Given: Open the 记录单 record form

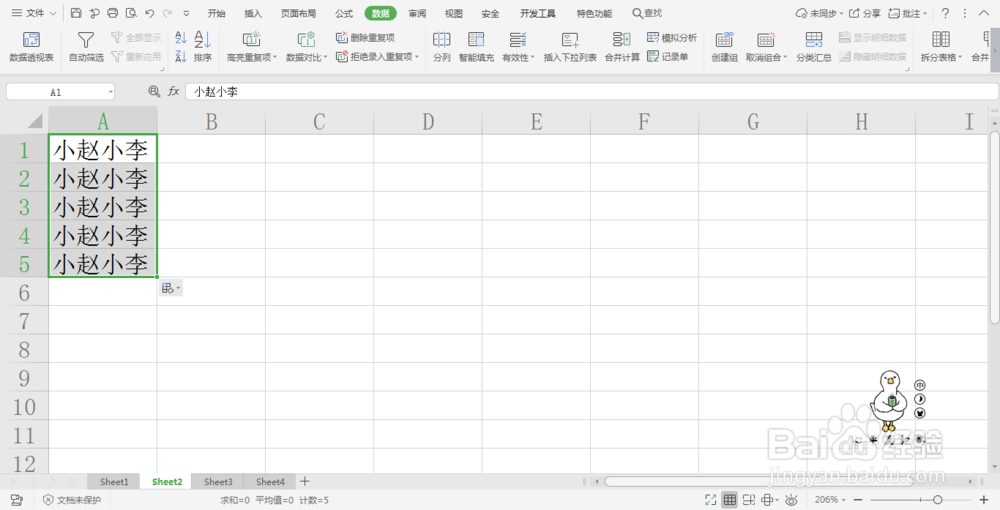Looking at the screenshot, I should [x=668, y=57].
